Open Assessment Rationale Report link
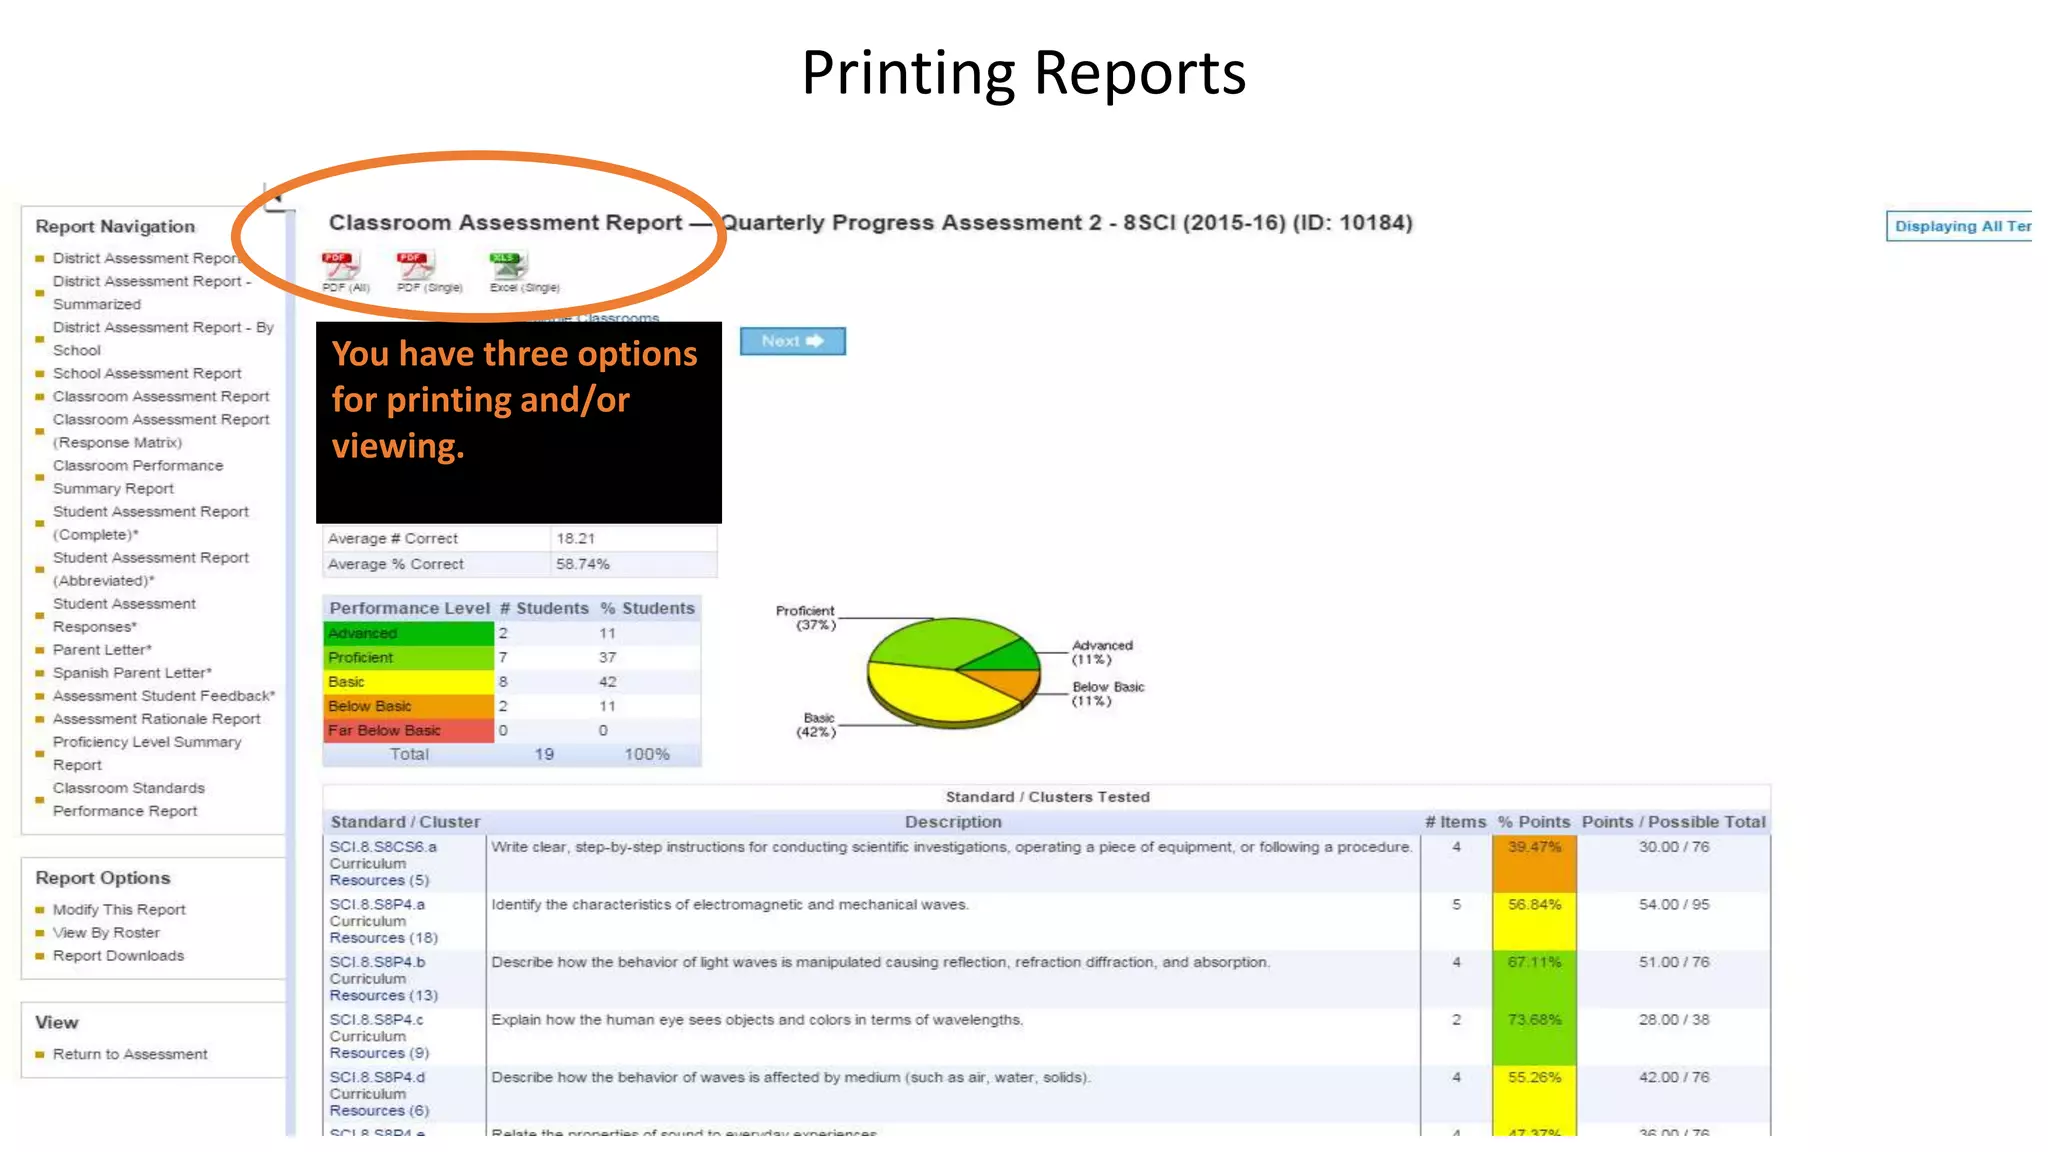This screenshot has width=2048, height=1152. 157,718
